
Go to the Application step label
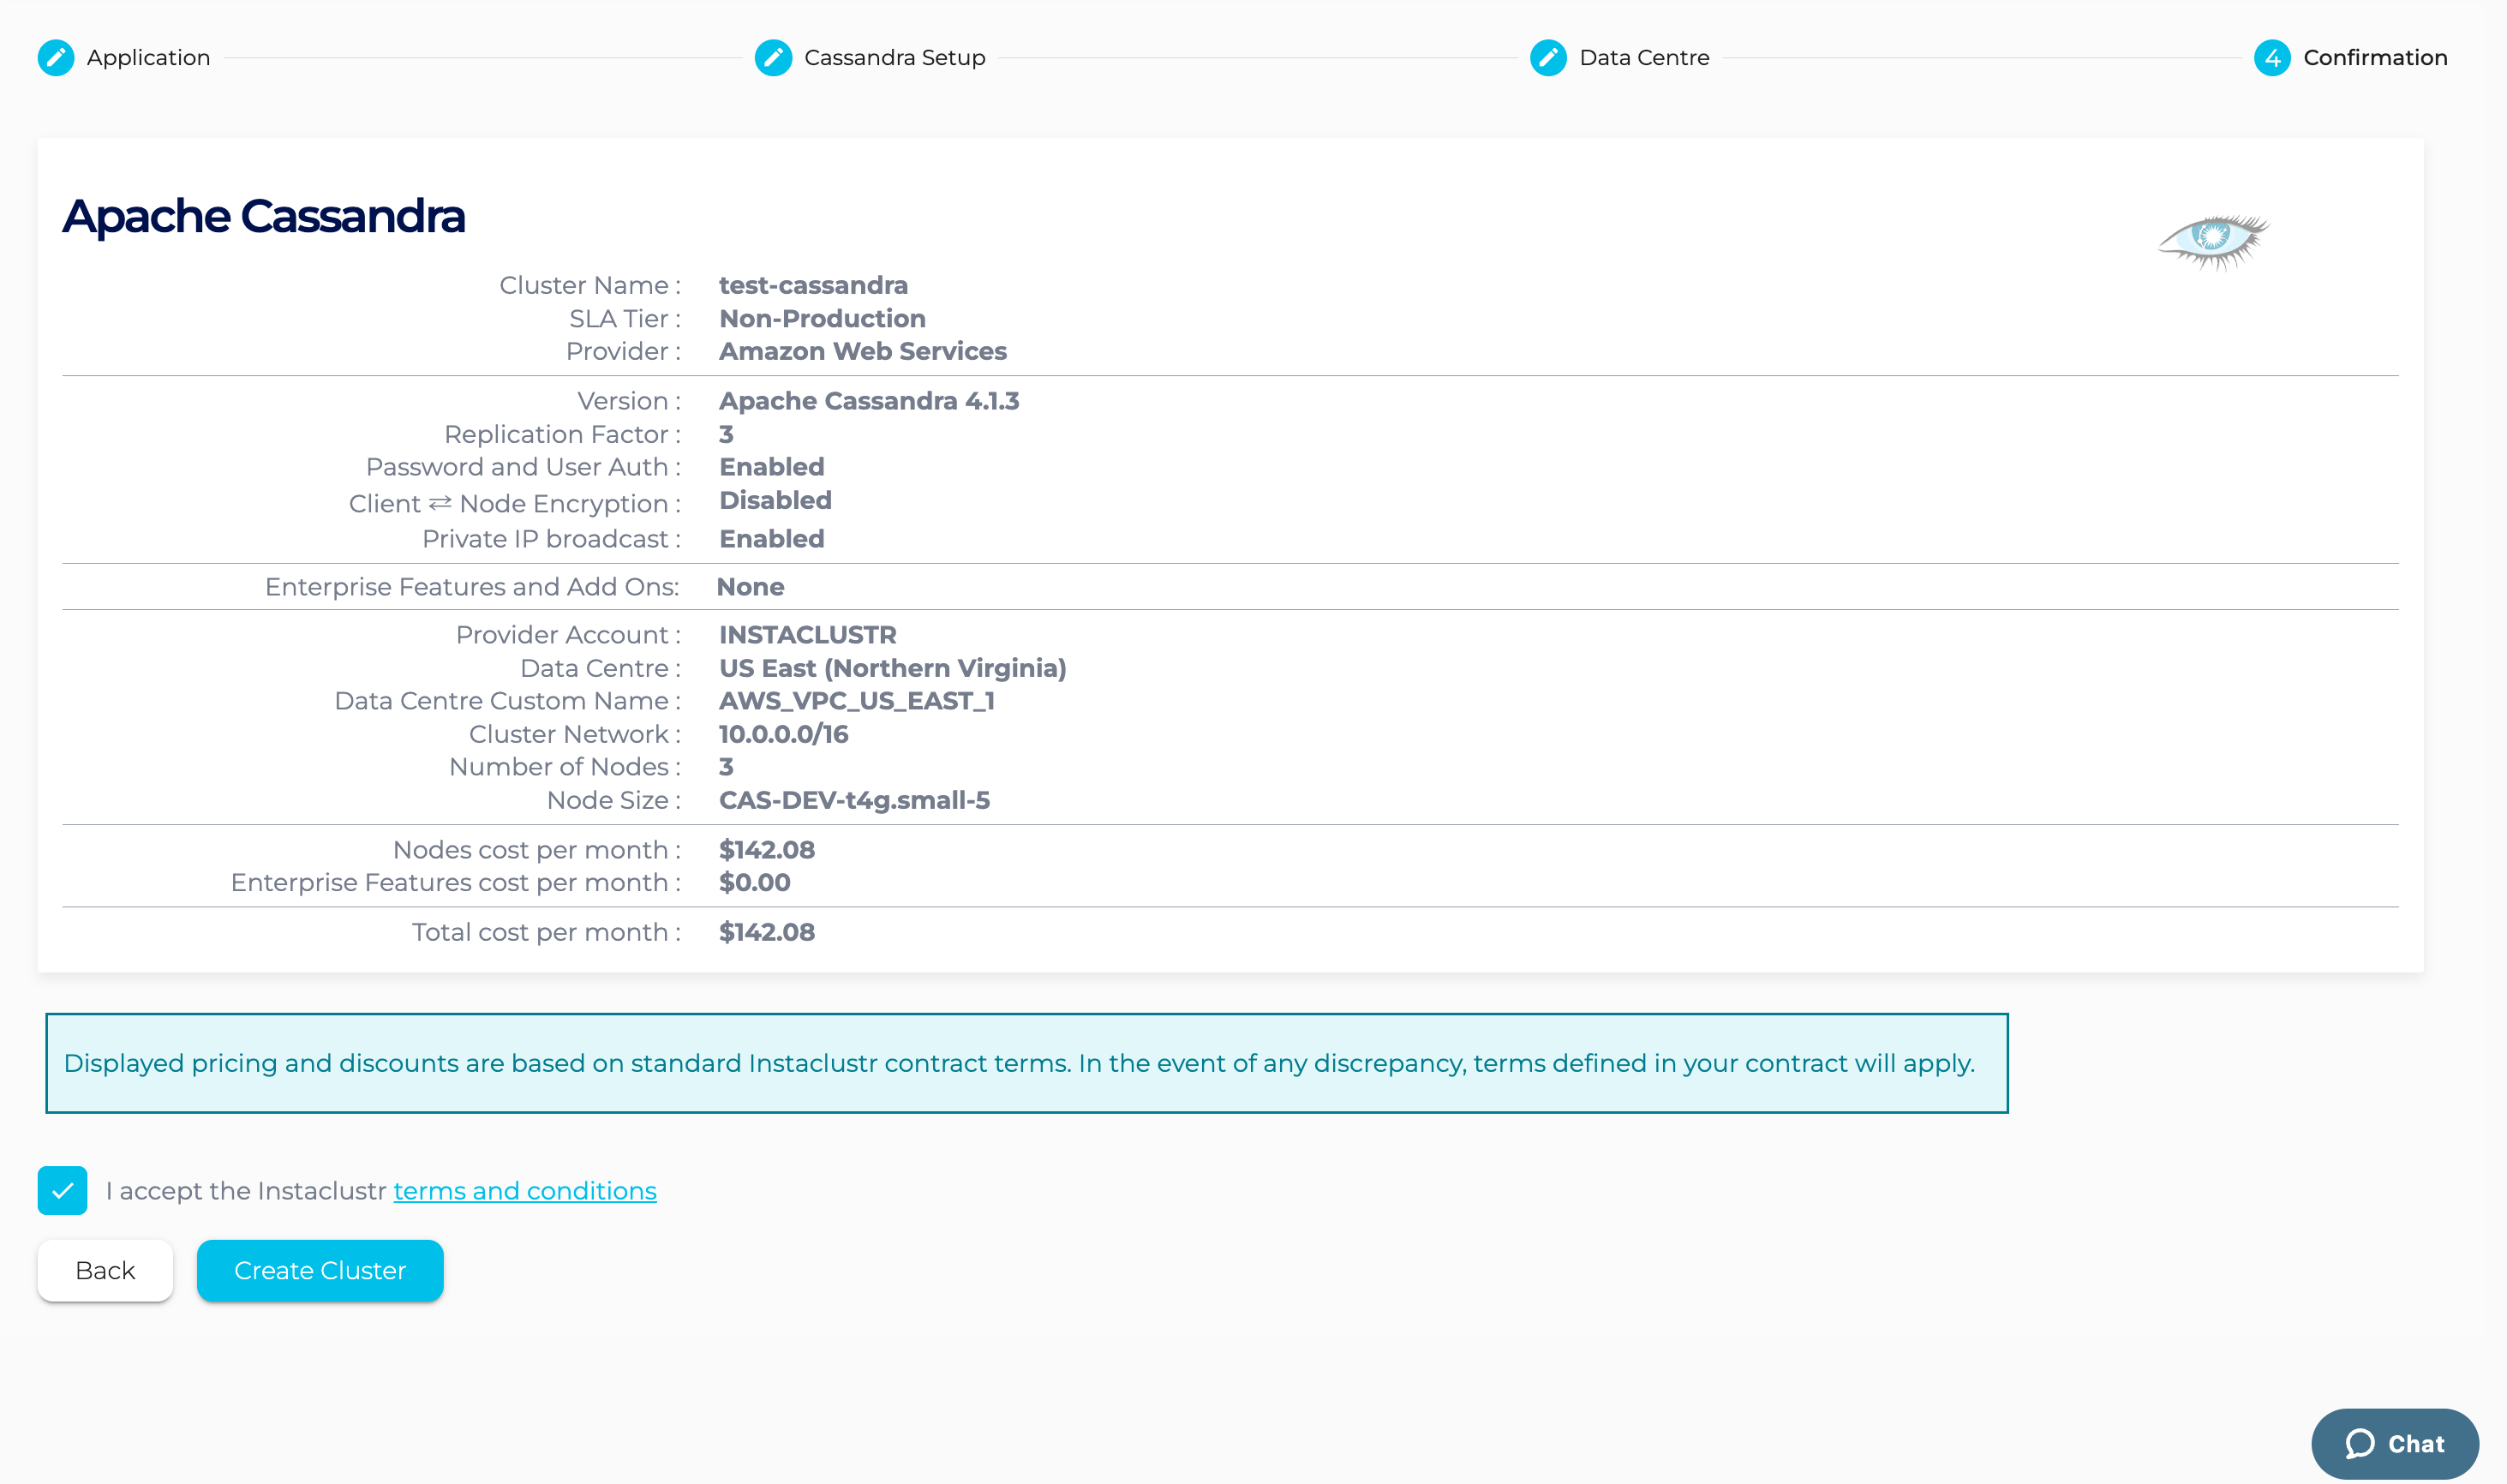tap(148, 58)
